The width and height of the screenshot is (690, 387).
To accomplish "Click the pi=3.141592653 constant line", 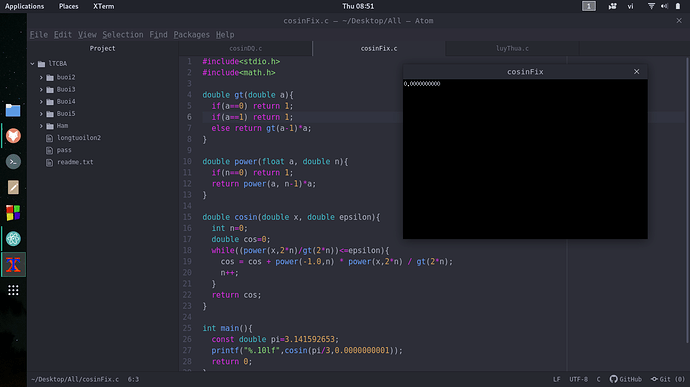I will click(275, 339).
